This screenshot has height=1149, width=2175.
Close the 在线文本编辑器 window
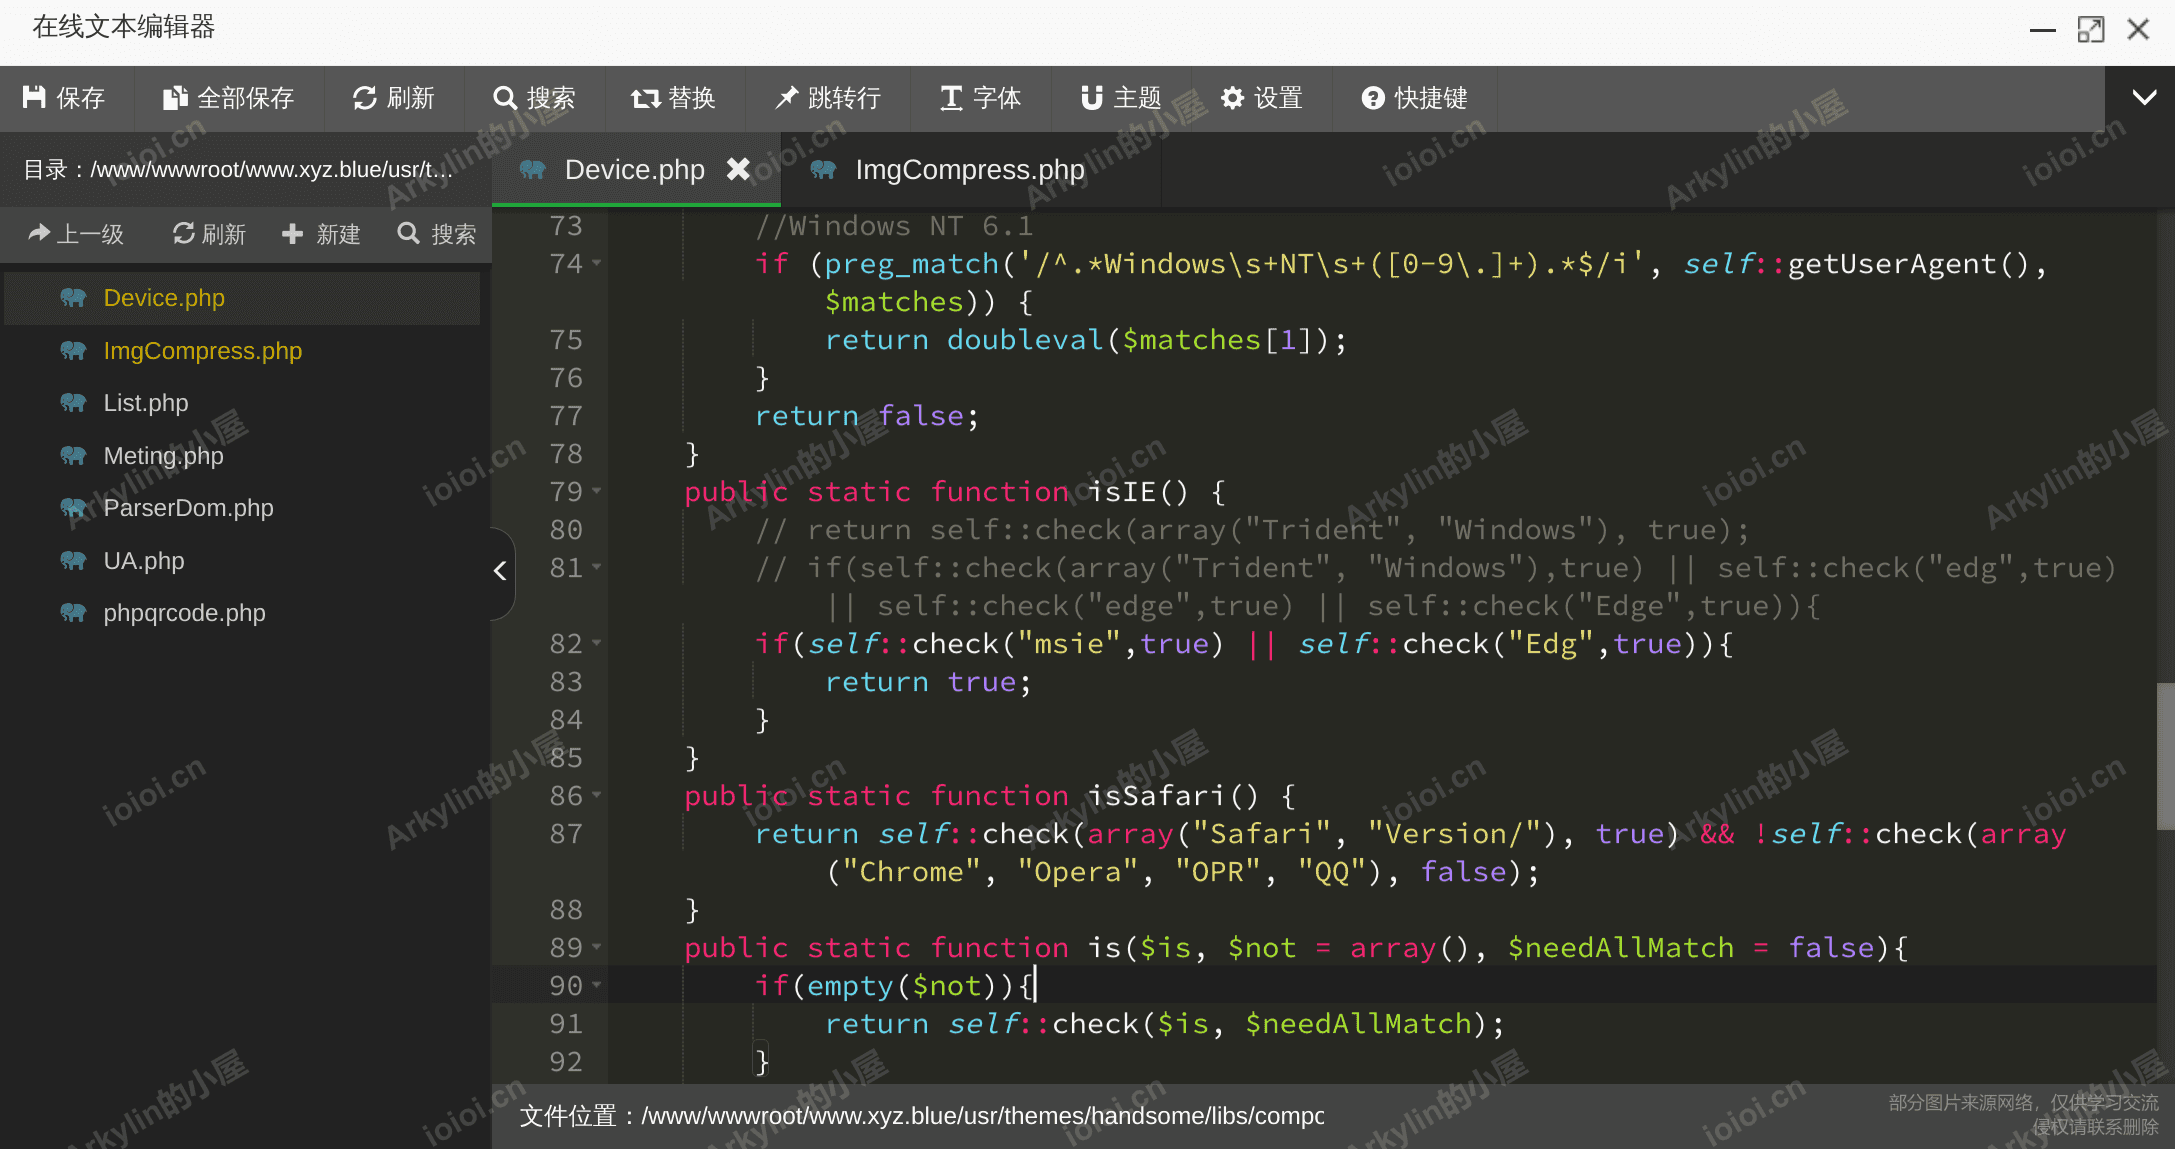[2138, 29]
